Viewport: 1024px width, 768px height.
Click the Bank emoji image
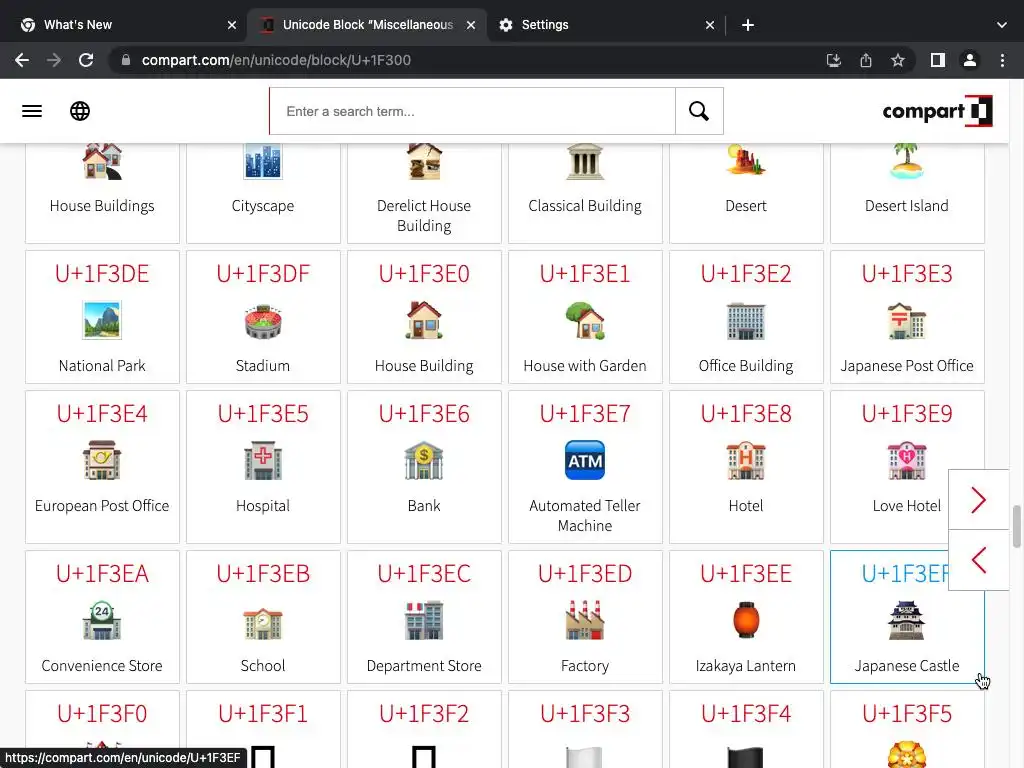coord(424,460)
